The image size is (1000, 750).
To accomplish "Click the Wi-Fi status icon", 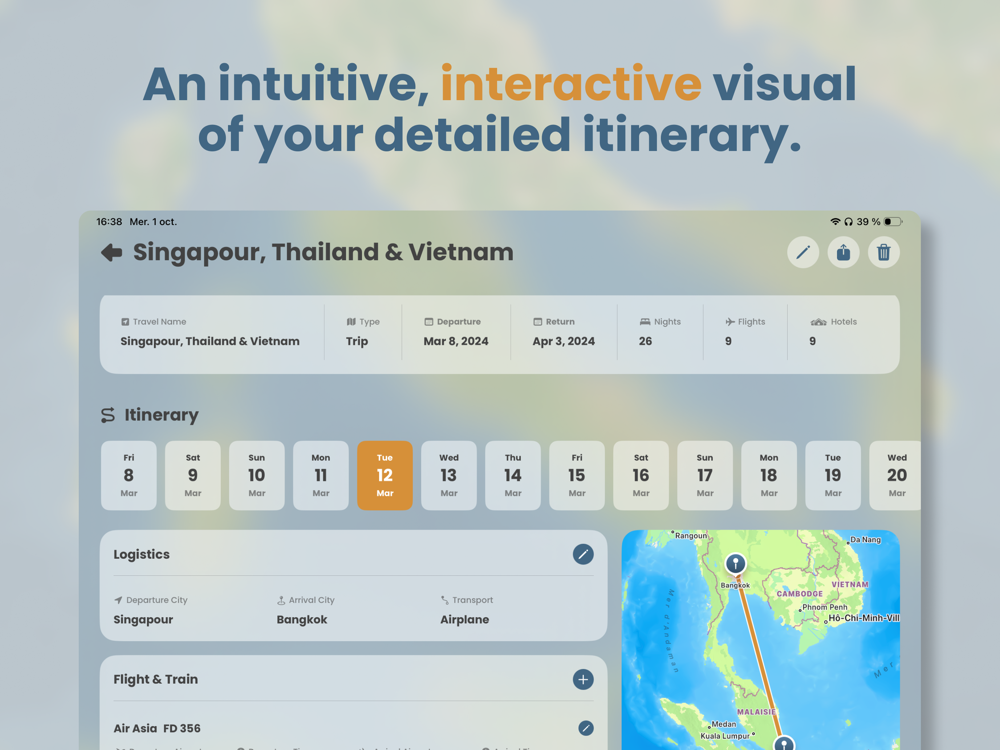I will 835,222.
